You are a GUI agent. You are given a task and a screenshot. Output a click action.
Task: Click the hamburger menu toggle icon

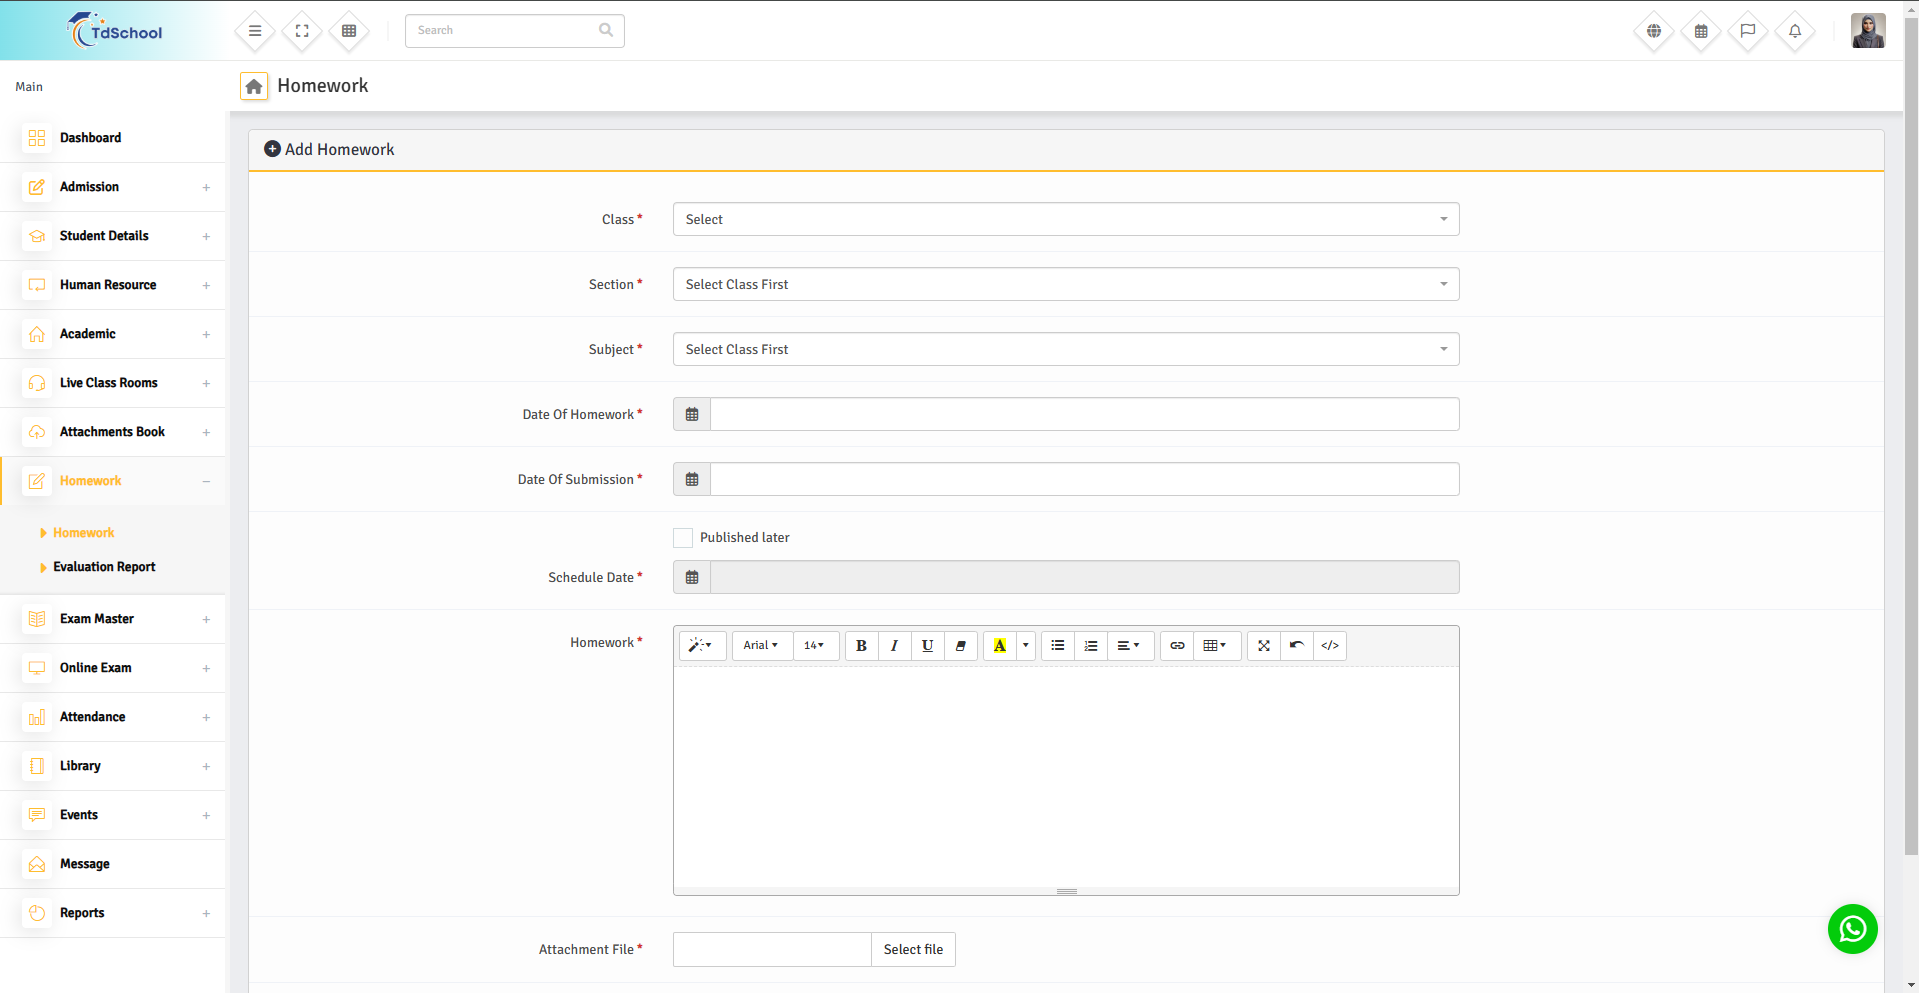pos(255,31)
